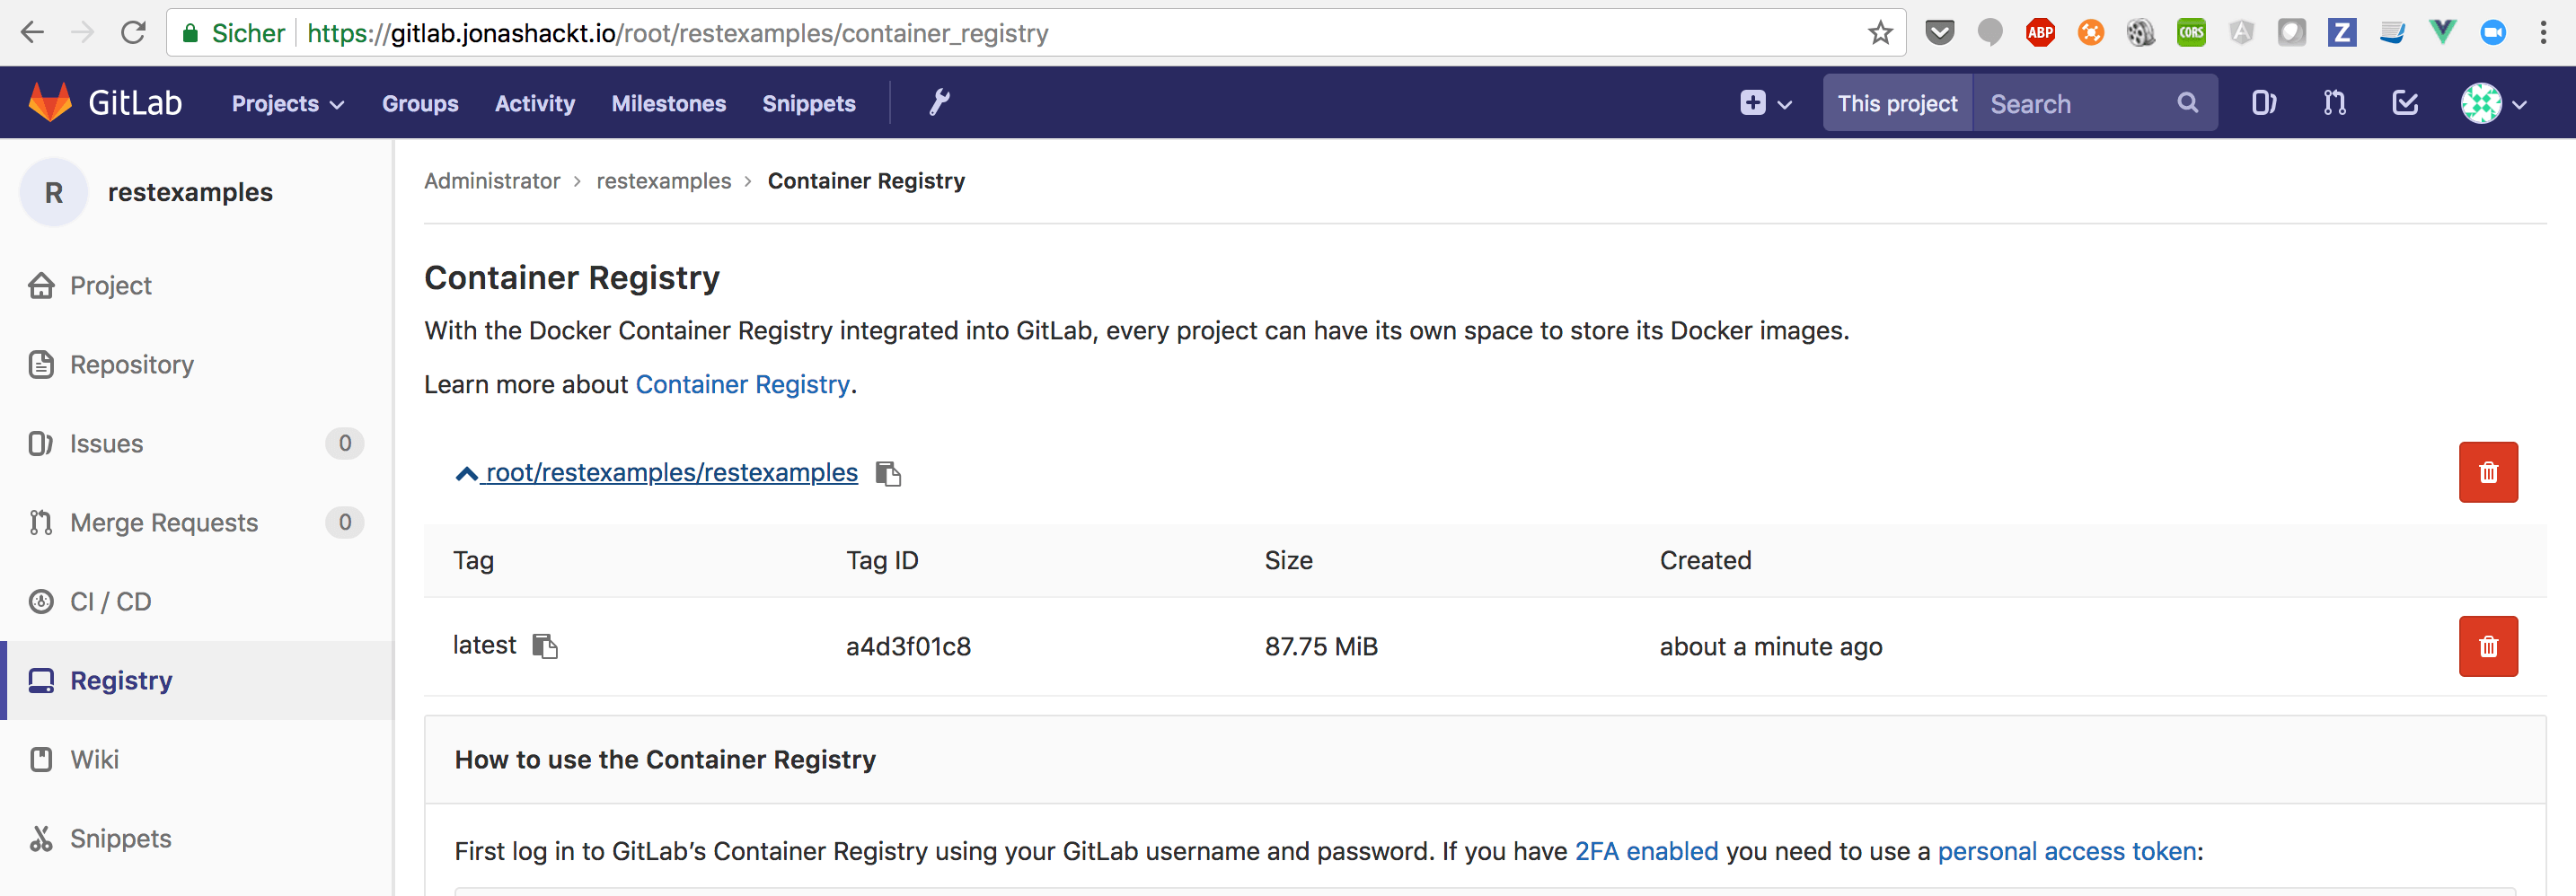Open the todos checkmark icon

2405,103
